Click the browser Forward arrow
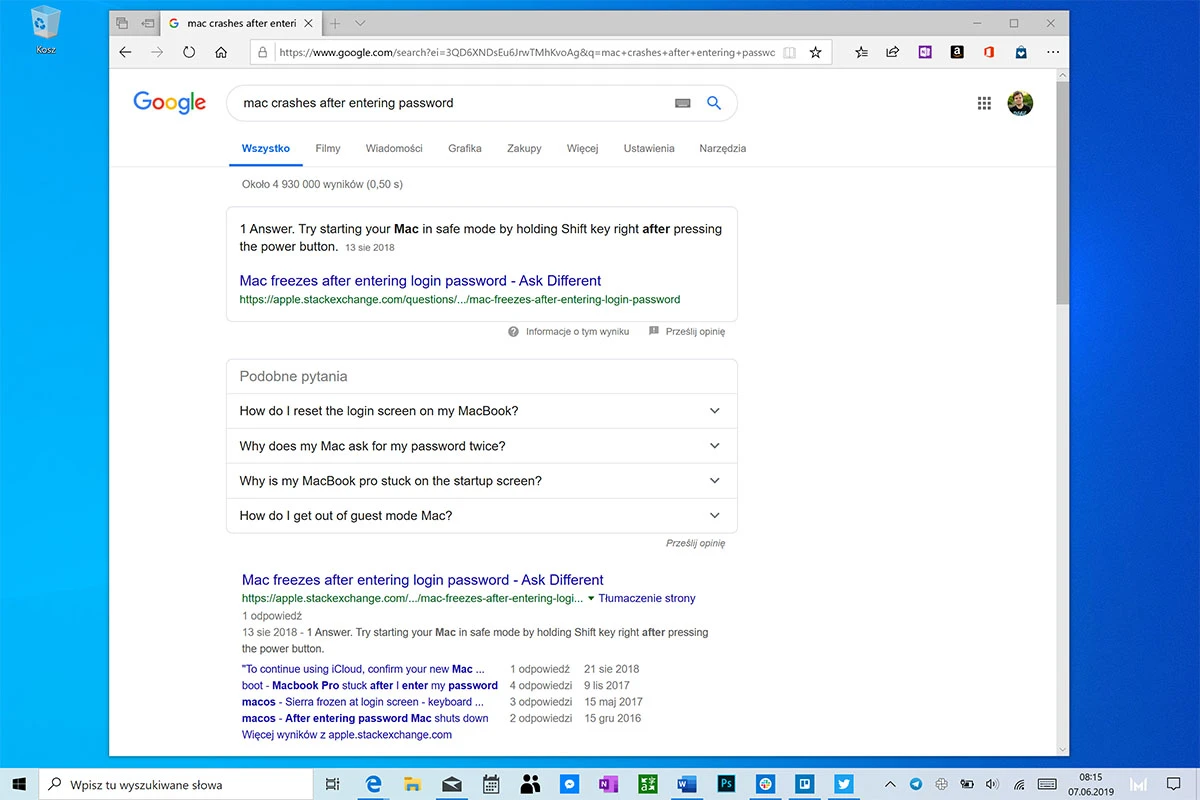 tap(157, 53)
